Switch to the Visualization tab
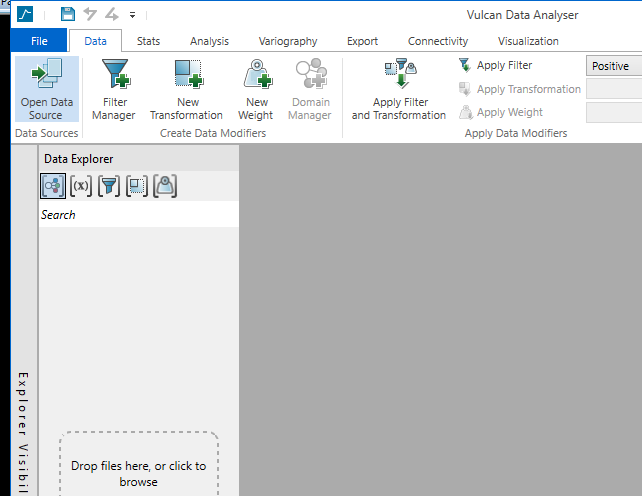Viewport: 642px width, 496px height. pyautogui.click(x=528, y=41)
